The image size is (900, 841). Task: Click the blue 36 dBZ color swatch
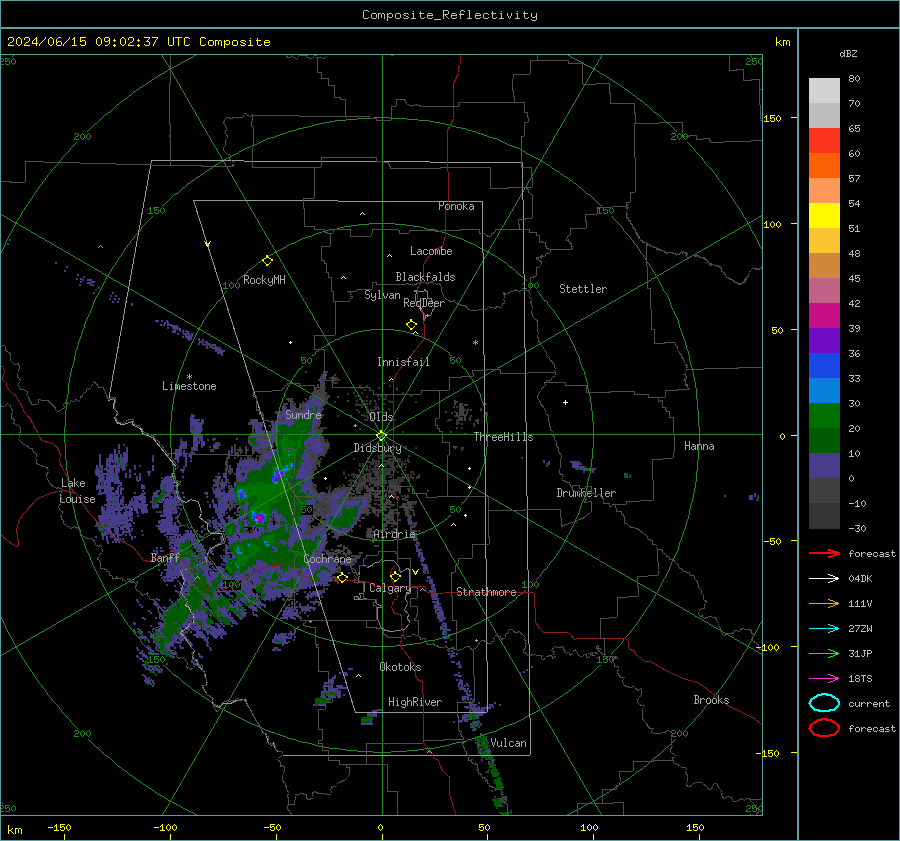(824, 365)
